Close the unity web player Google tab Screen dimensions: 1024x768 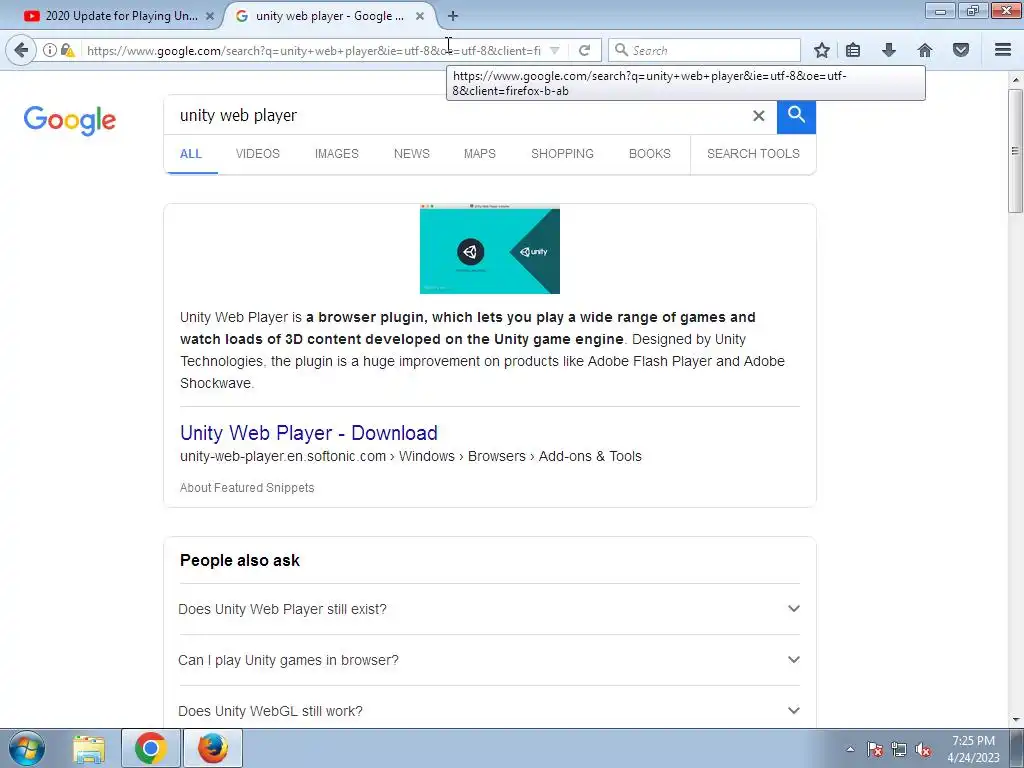(x=420, y=16)
